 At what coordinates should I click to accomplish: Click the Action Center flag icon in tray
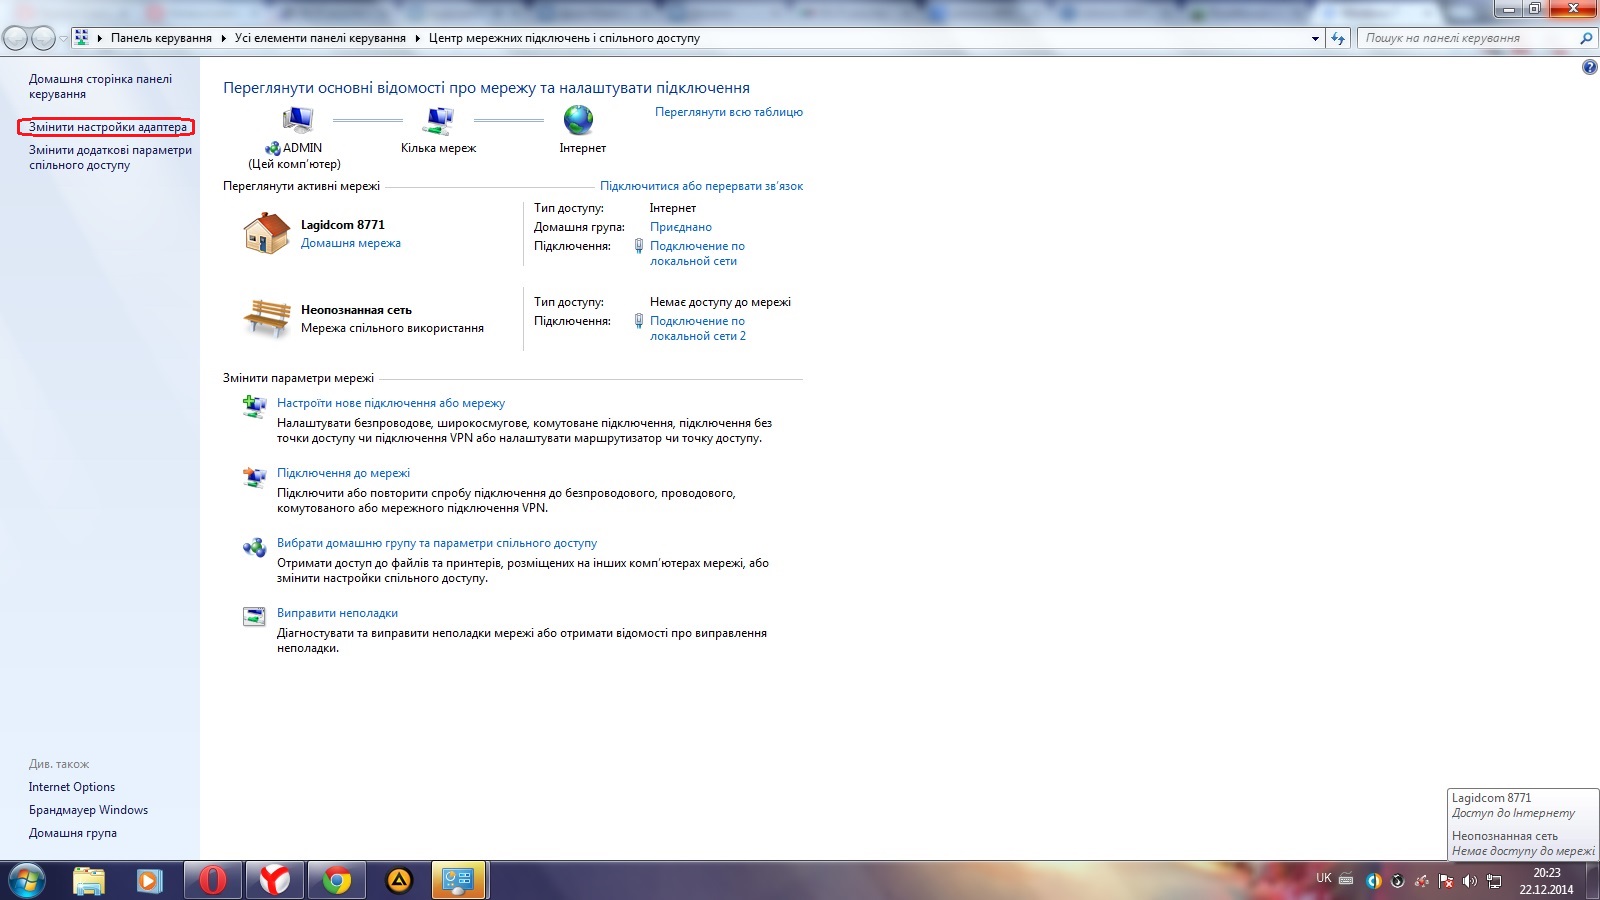click(1446, 881)
